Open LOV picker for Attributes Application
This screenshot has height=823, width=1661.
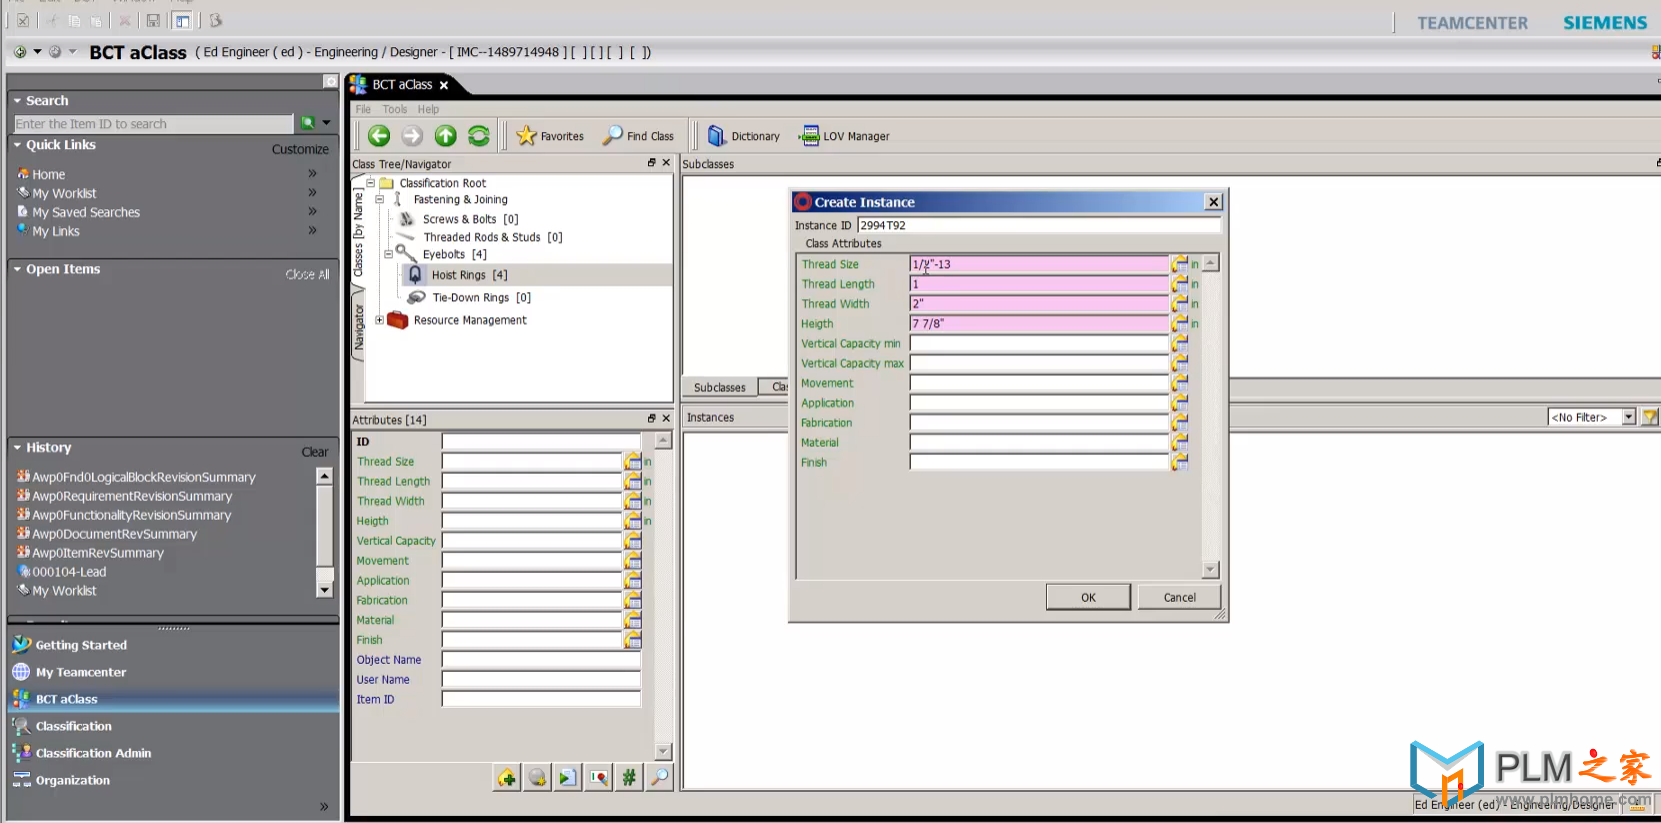[x=633, y=580]
